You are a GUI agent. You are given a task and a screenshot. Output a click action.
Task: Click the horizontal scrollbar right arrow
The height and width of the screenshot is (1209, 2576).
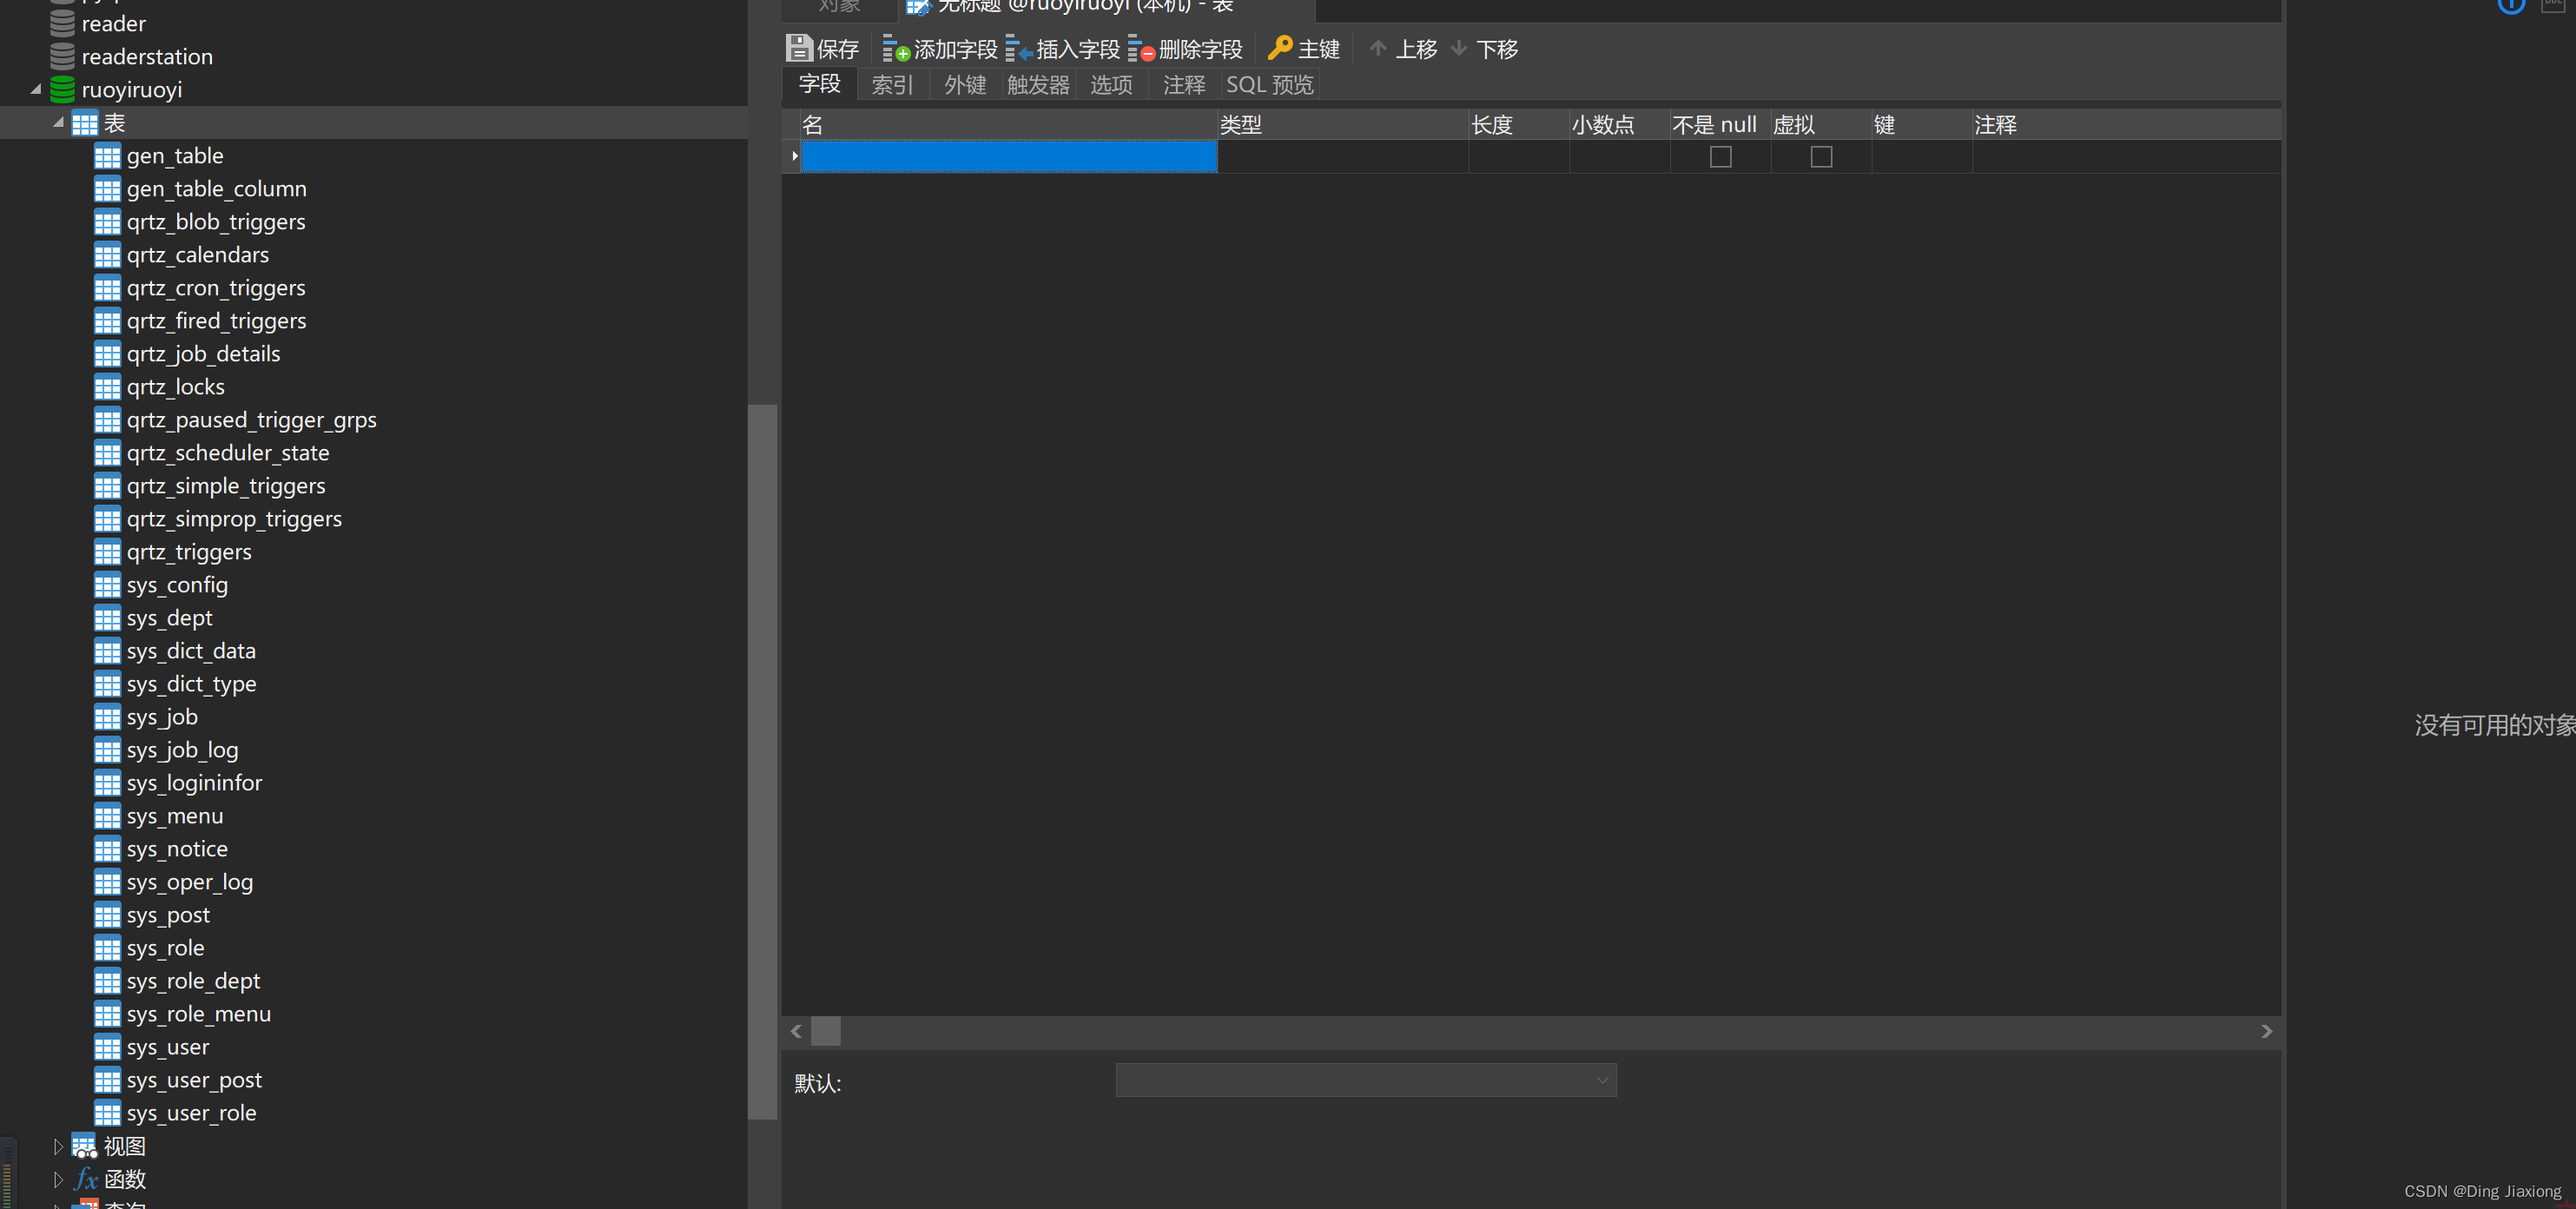[2266, 1031]
